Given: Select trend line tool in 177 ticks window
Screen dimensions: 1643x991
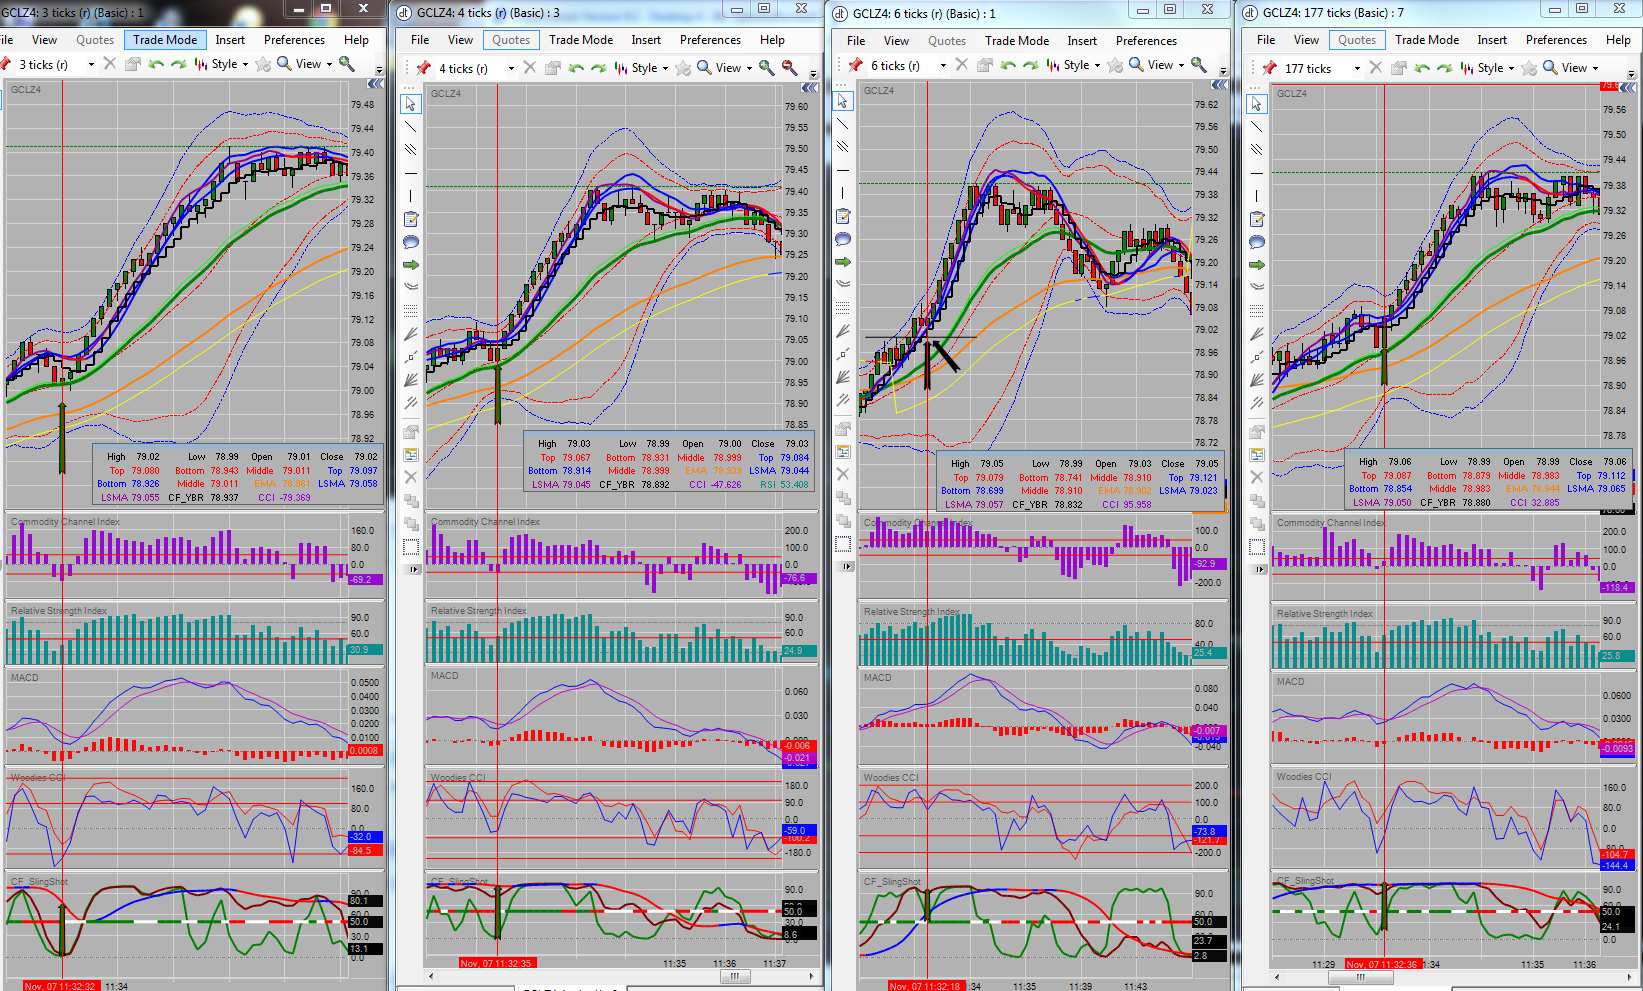Looking at the screenshot, I should (1256, 127).
